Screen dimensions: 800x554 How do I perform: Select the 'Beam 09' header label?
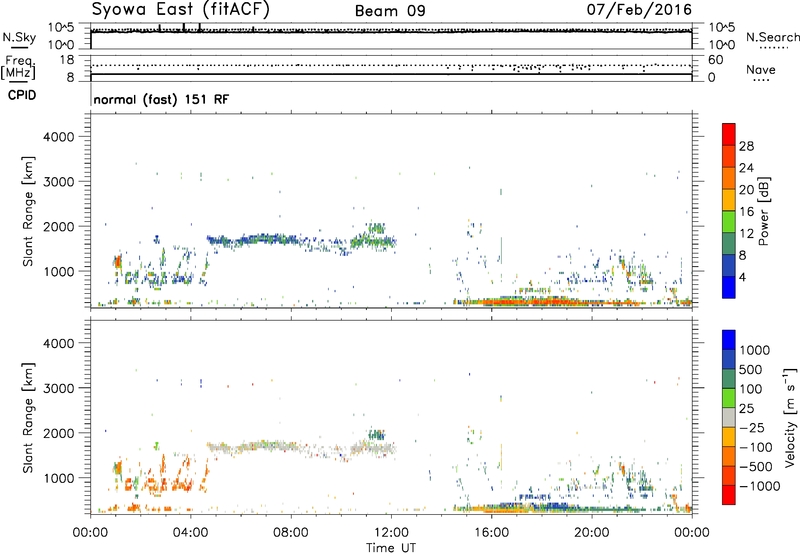[x=390, y=11]
